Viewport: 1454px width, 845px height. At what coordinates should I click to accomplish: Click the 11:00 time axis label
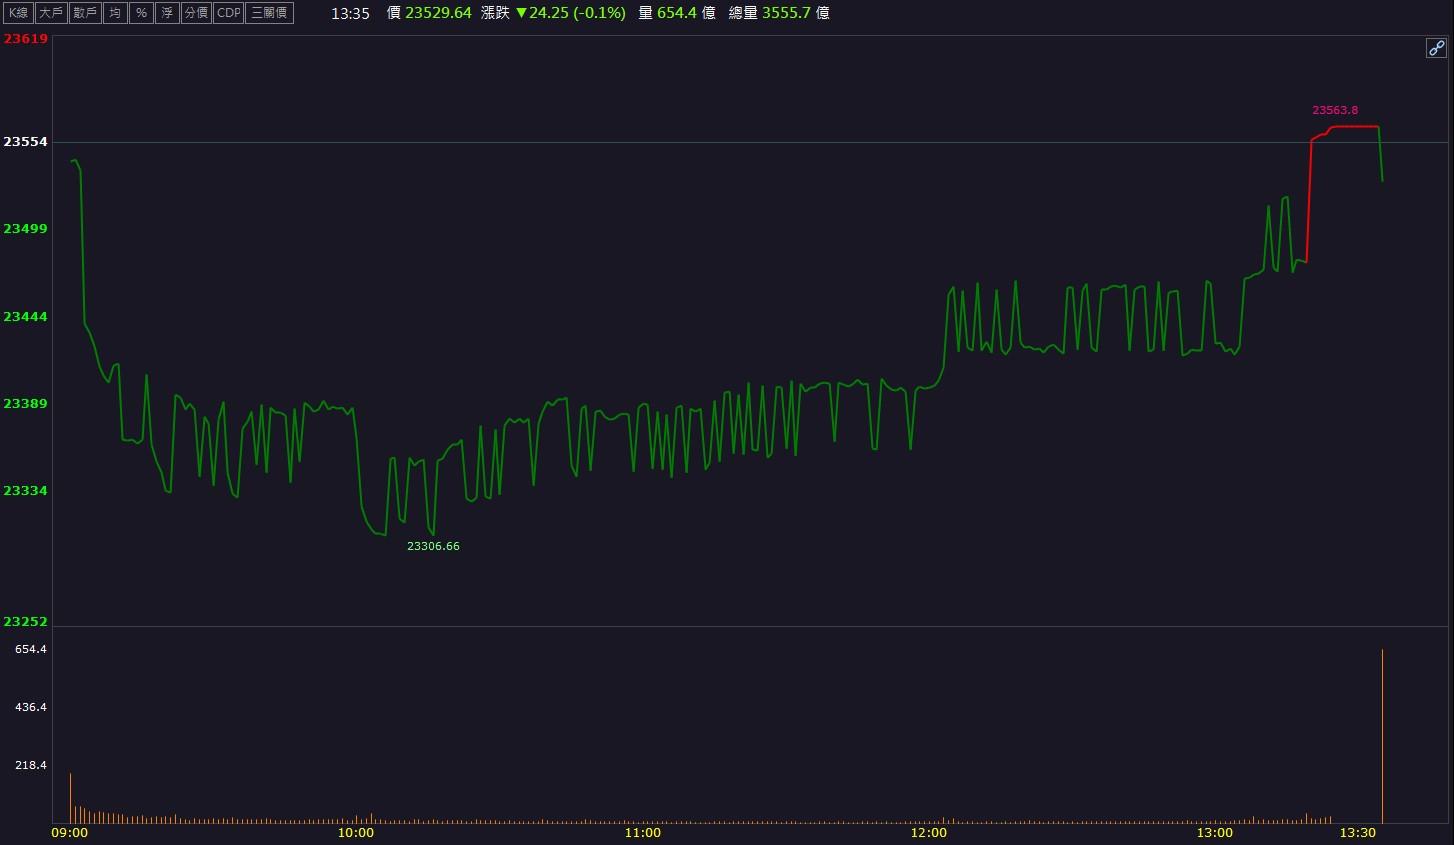pos(642,833)
